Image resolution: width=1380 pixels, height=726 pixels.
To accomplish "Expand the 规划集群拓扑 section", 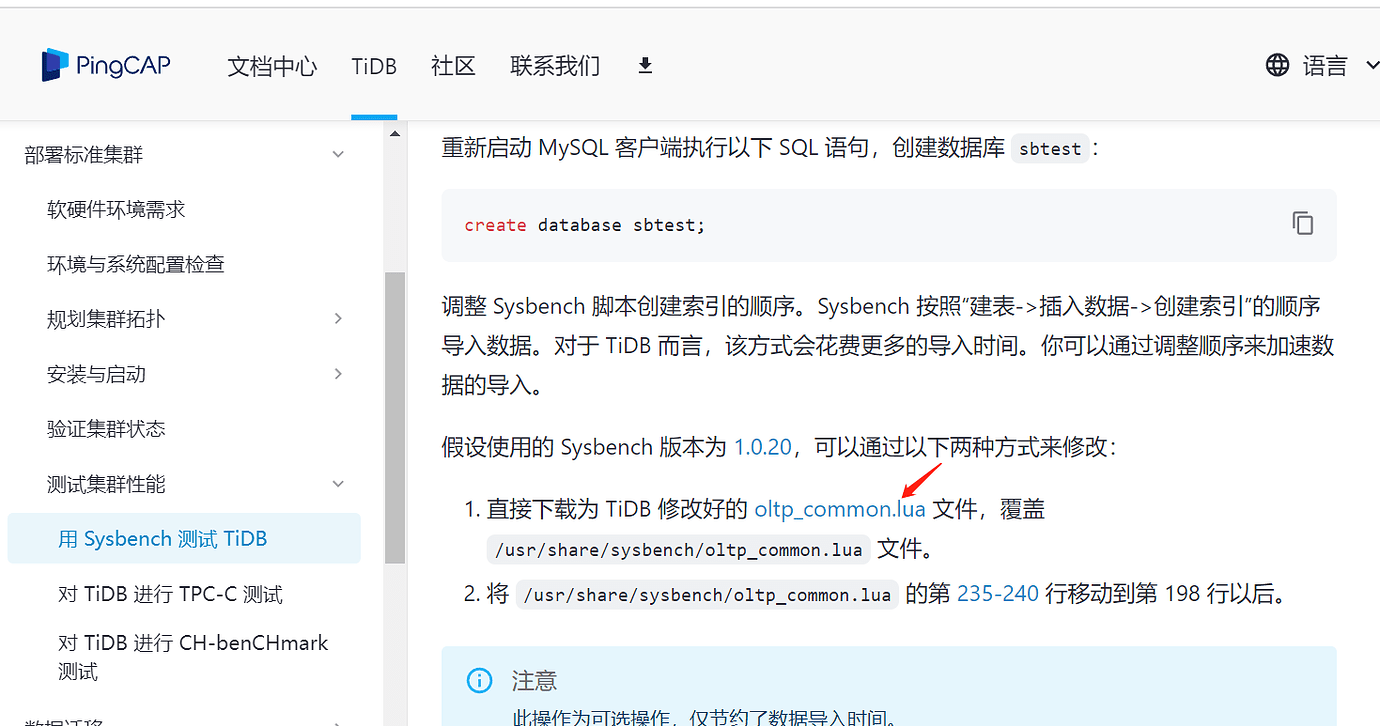I will pos(338,319).
